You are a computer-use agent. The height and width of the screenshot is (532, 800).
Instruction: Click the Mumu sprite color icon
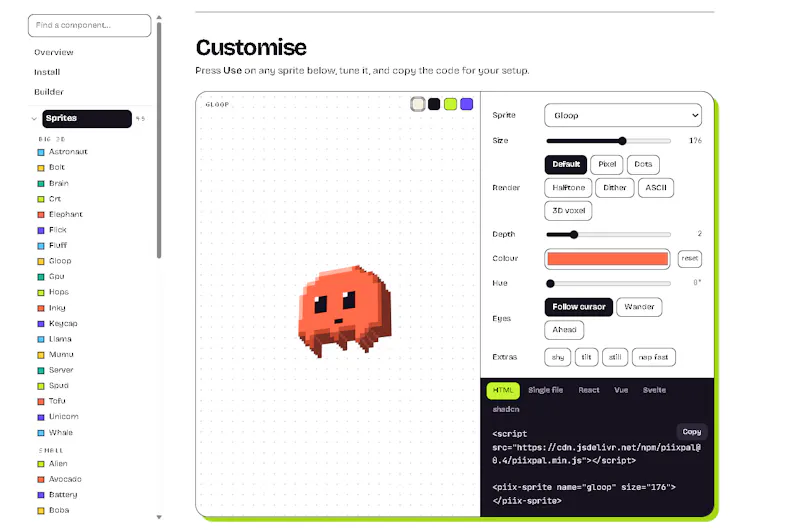pos(41,355)
